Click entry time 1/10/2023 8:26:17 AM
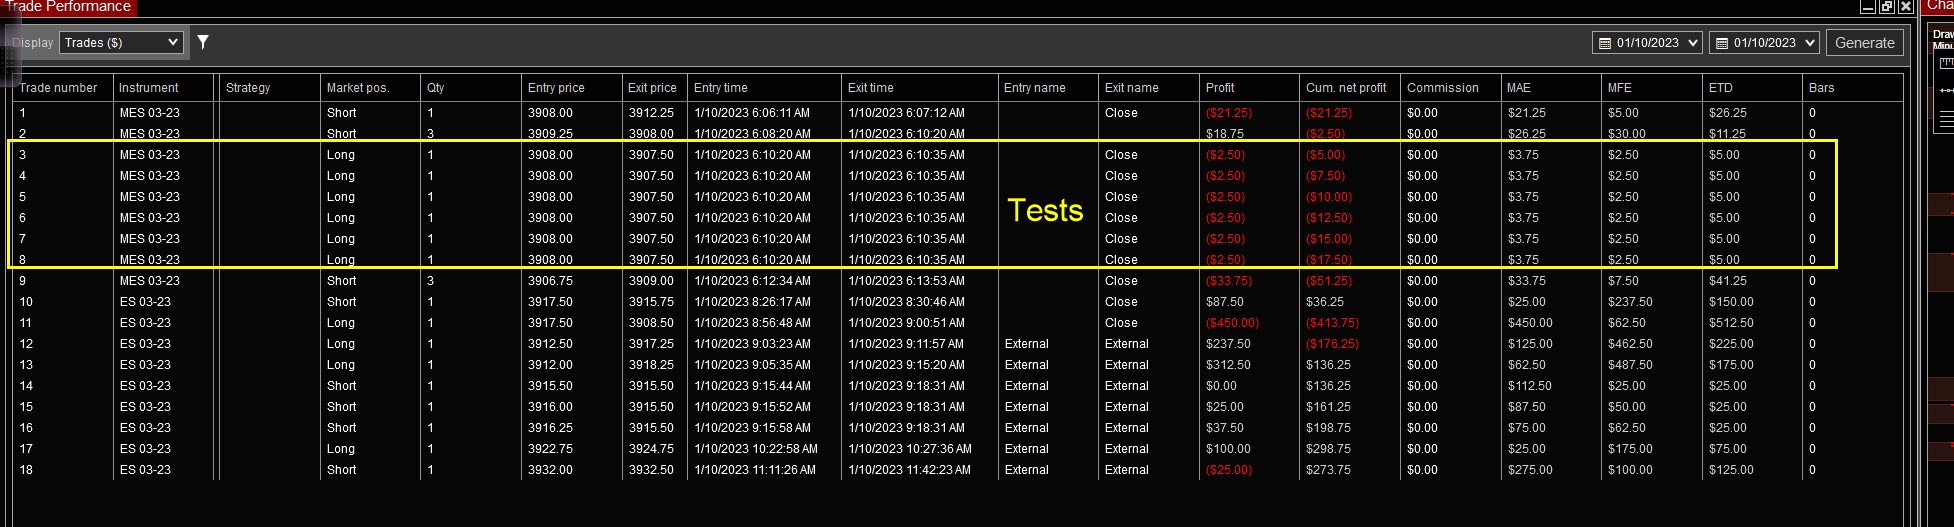1954x527 pixels. click(752, 302)
